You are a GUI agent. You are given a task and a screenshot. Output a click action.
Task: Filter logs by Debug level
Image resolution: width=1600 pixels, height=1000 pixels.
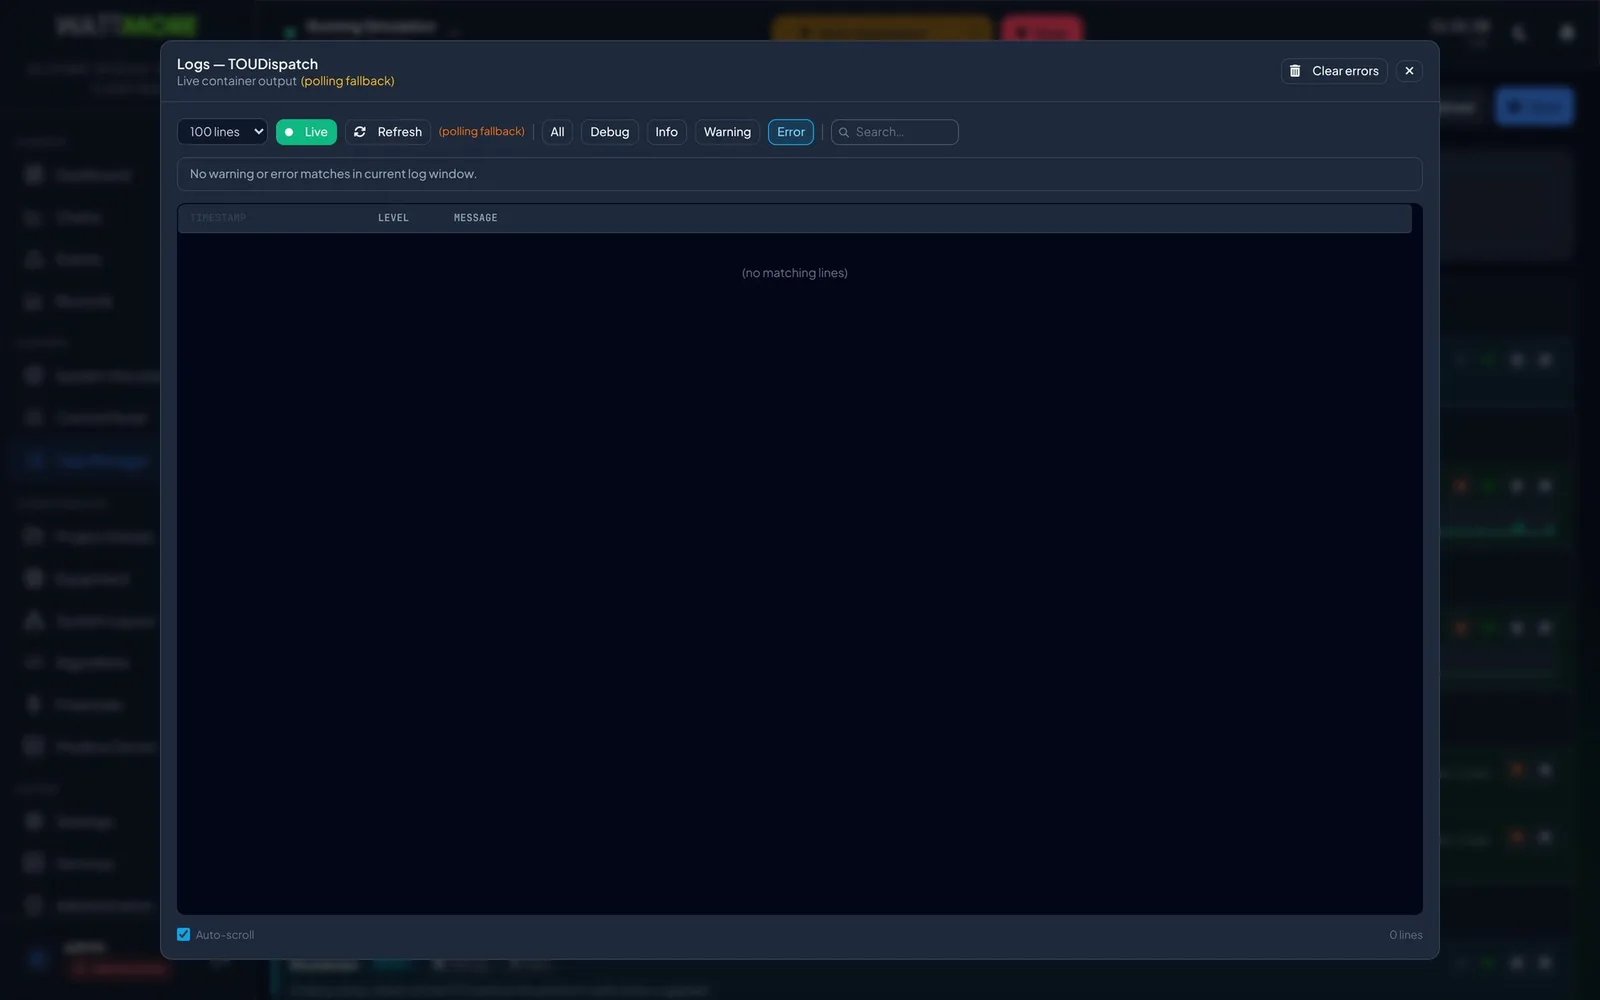(610, 132)
